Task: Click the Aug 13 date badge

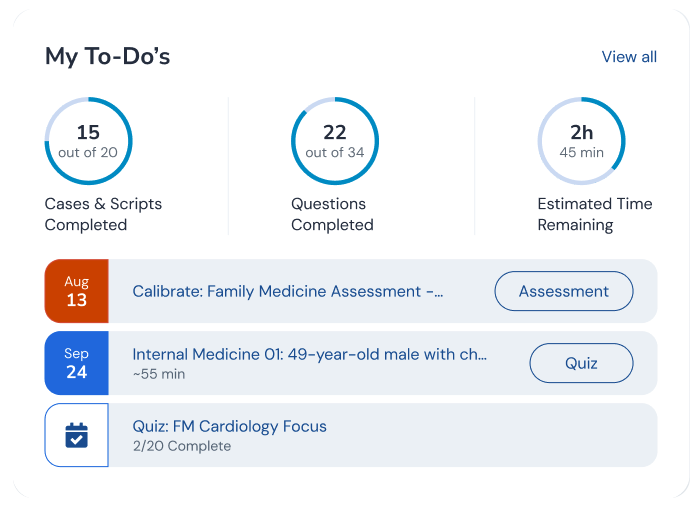Action: [77, 291]
